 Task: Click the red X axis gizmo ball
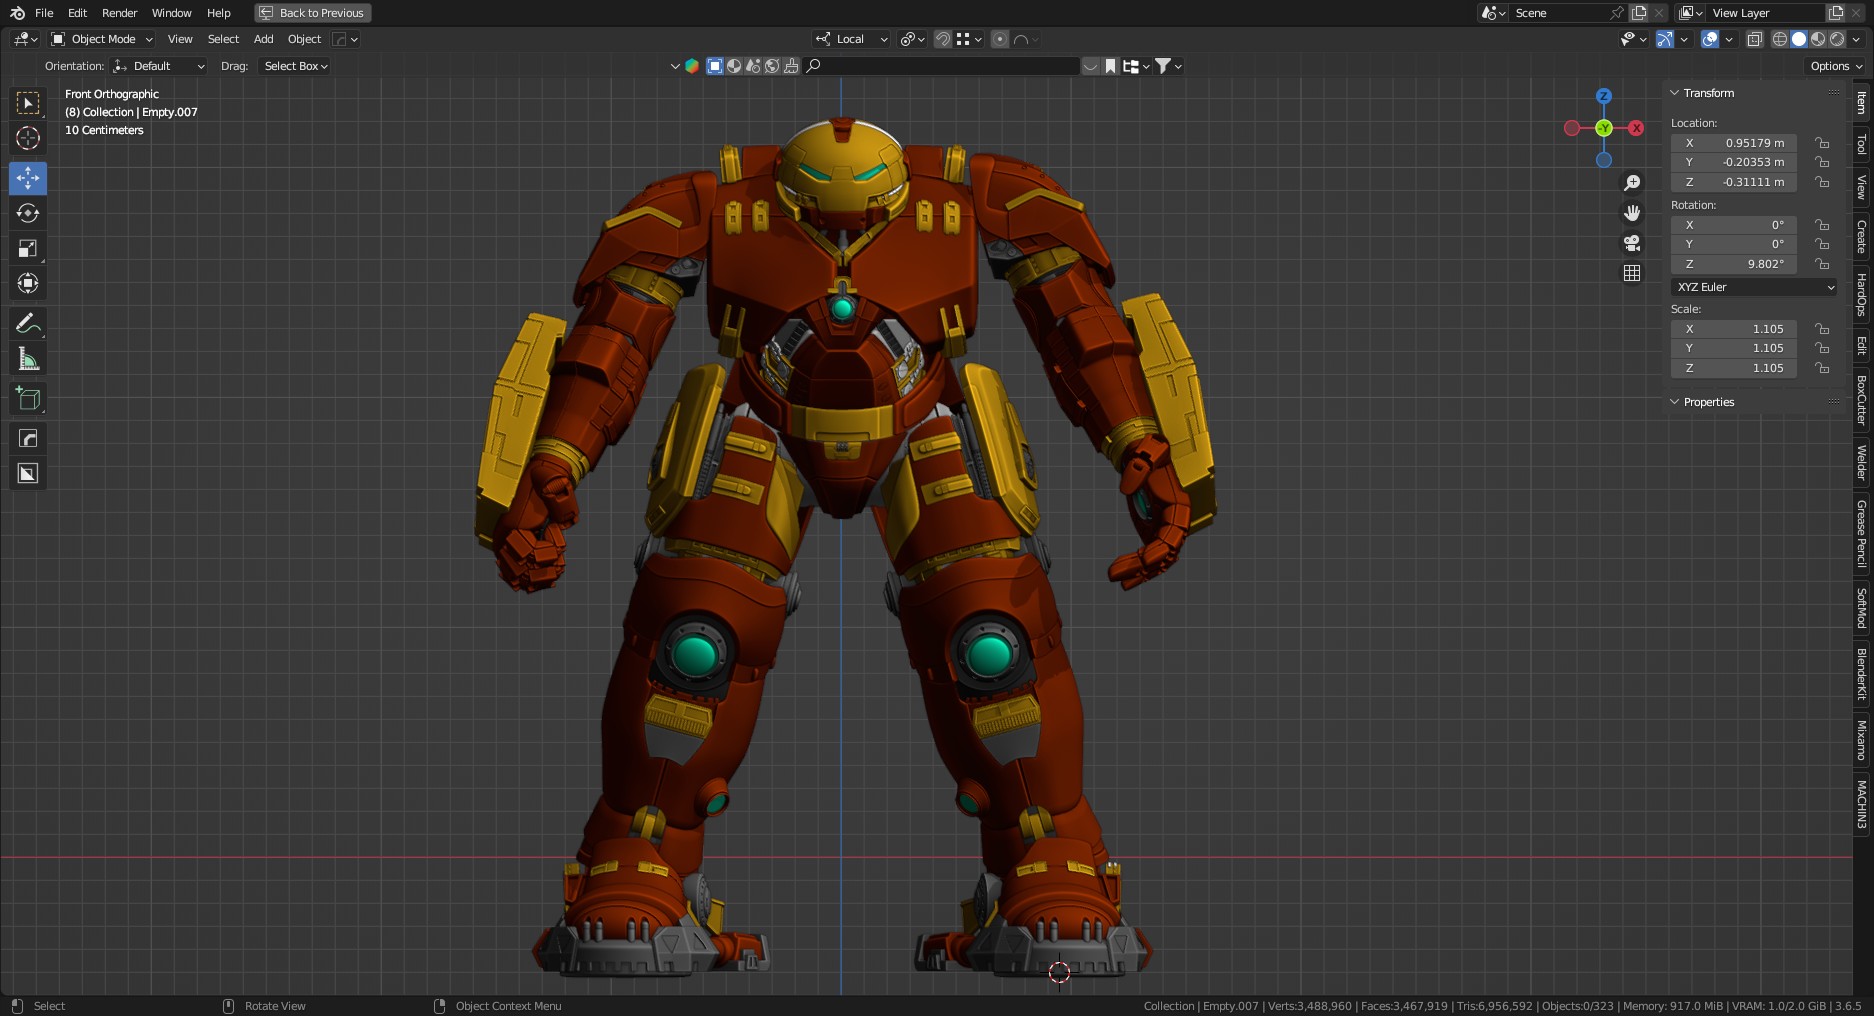pos(1636,128)
